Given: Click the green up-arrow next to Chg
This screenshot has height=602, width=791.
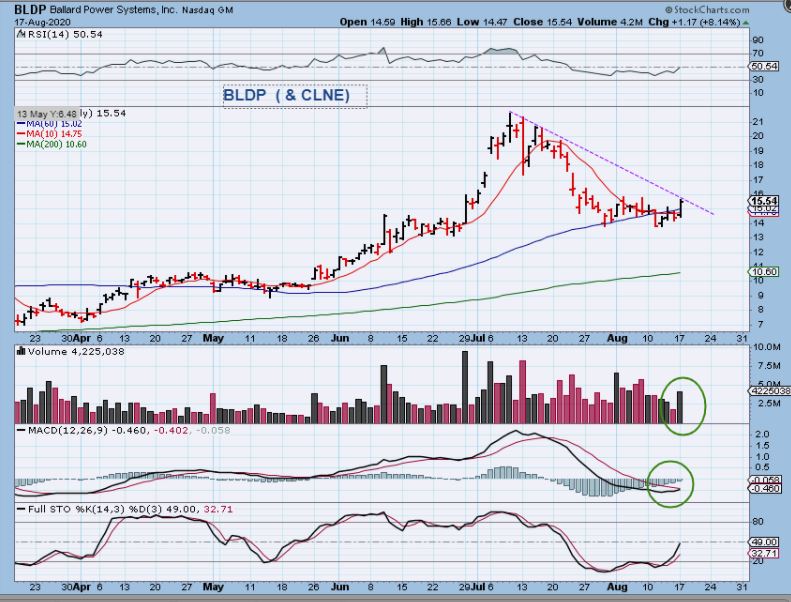Looking at the screenshot, I should pos(746,23).
